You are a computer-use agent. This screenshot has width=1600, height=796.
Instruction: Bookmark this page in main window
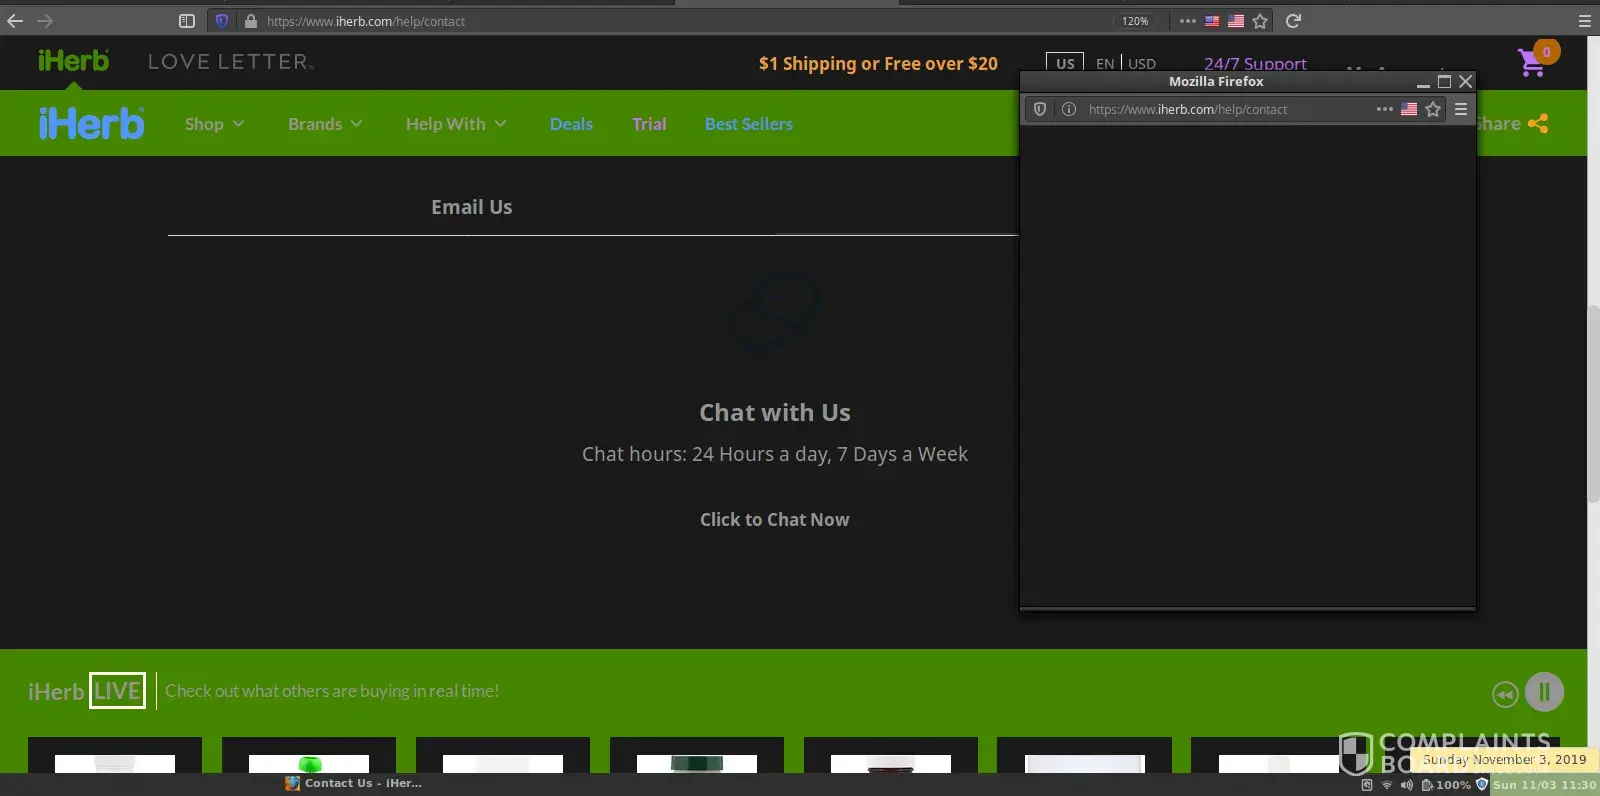pyautogui.click(x=1260, y=21)
